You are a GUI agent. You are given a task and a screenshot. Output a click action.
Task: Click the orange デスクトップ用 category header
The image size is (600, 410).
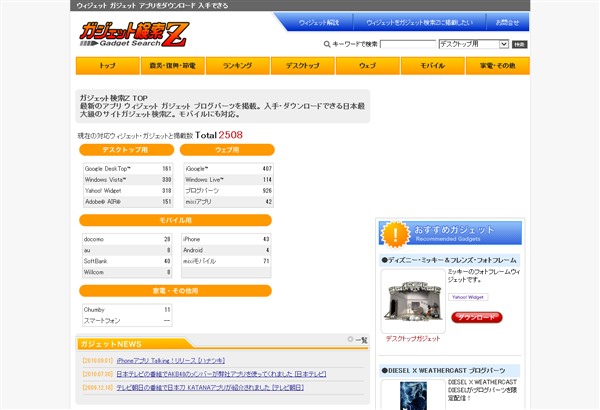(126, 150)
